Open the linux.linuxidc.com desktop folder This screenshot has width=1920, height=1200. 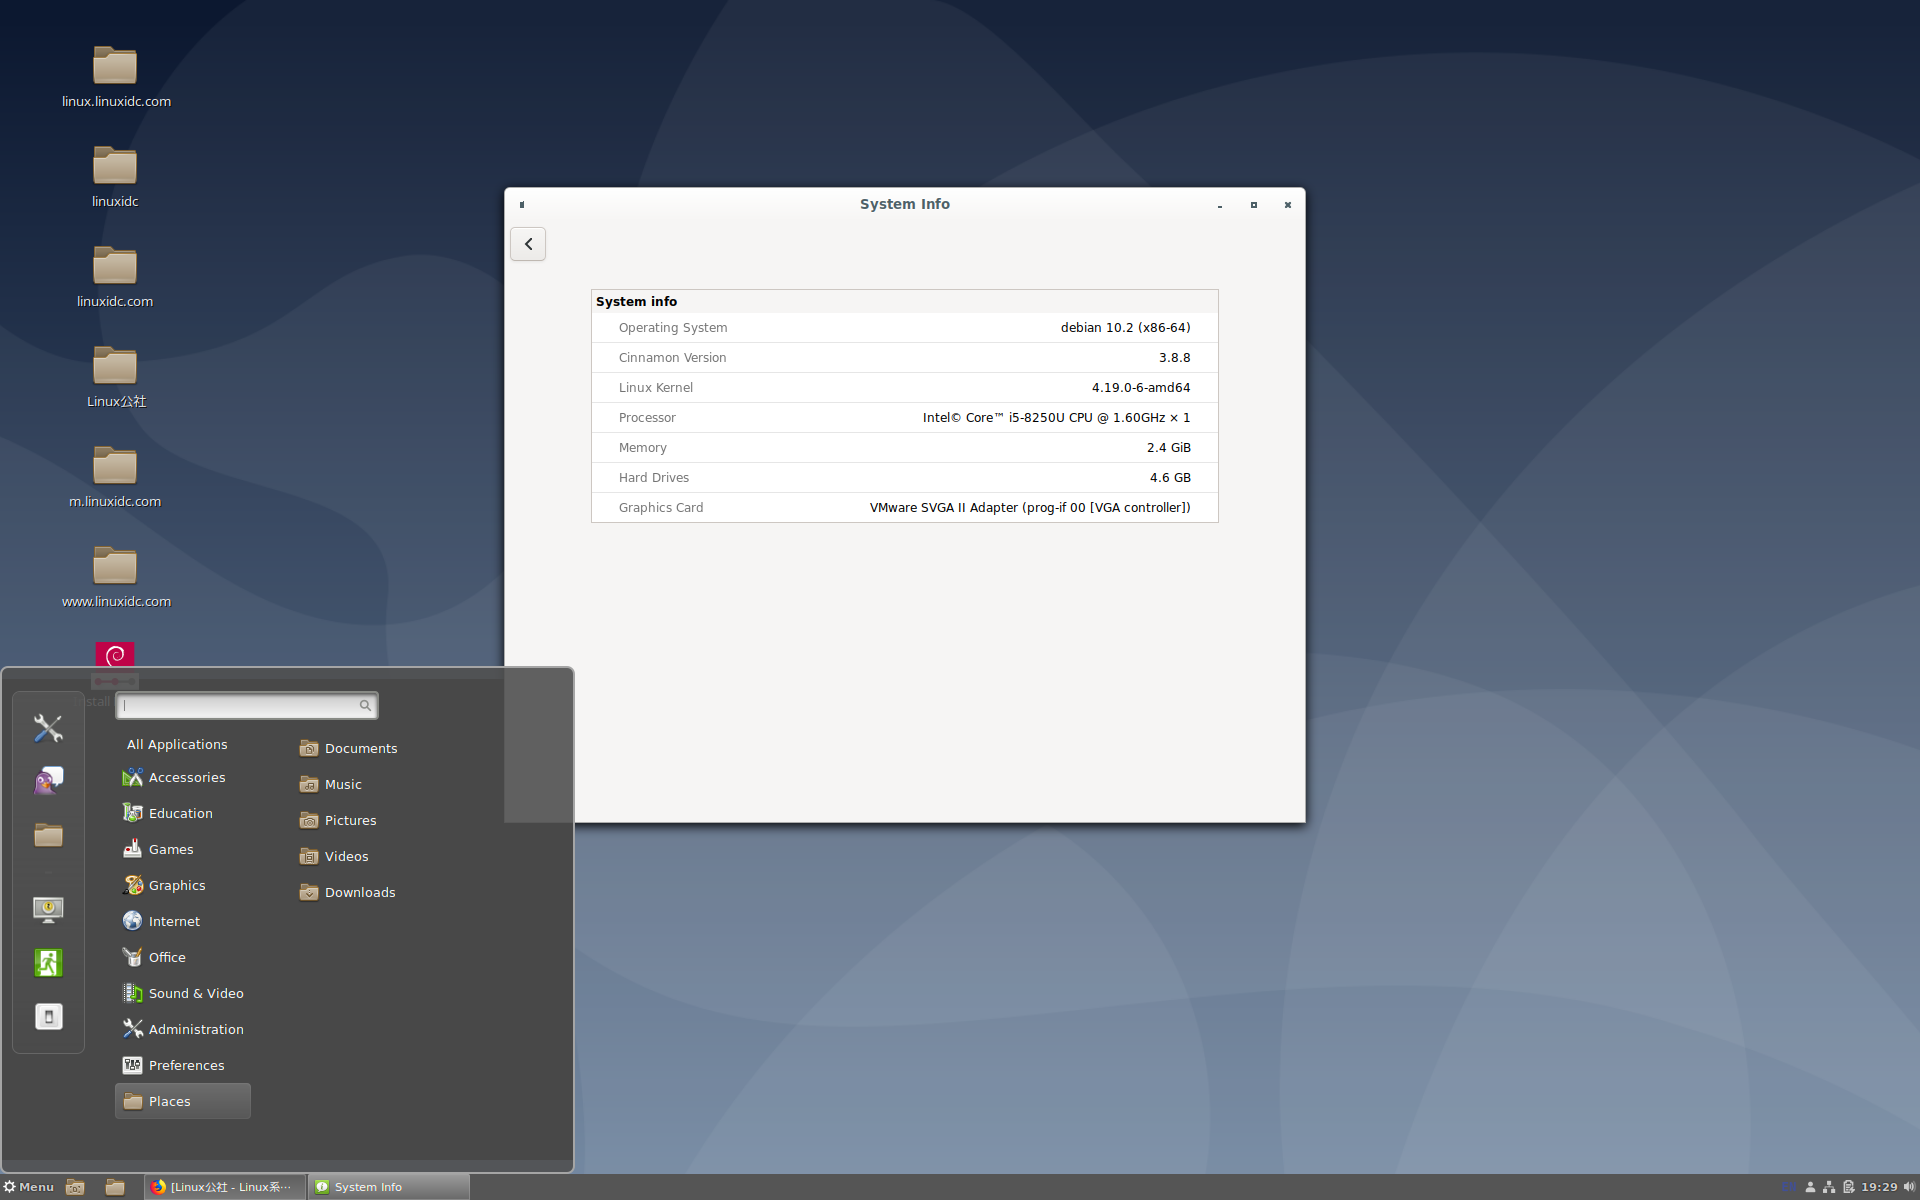click(x=116, y=78)
